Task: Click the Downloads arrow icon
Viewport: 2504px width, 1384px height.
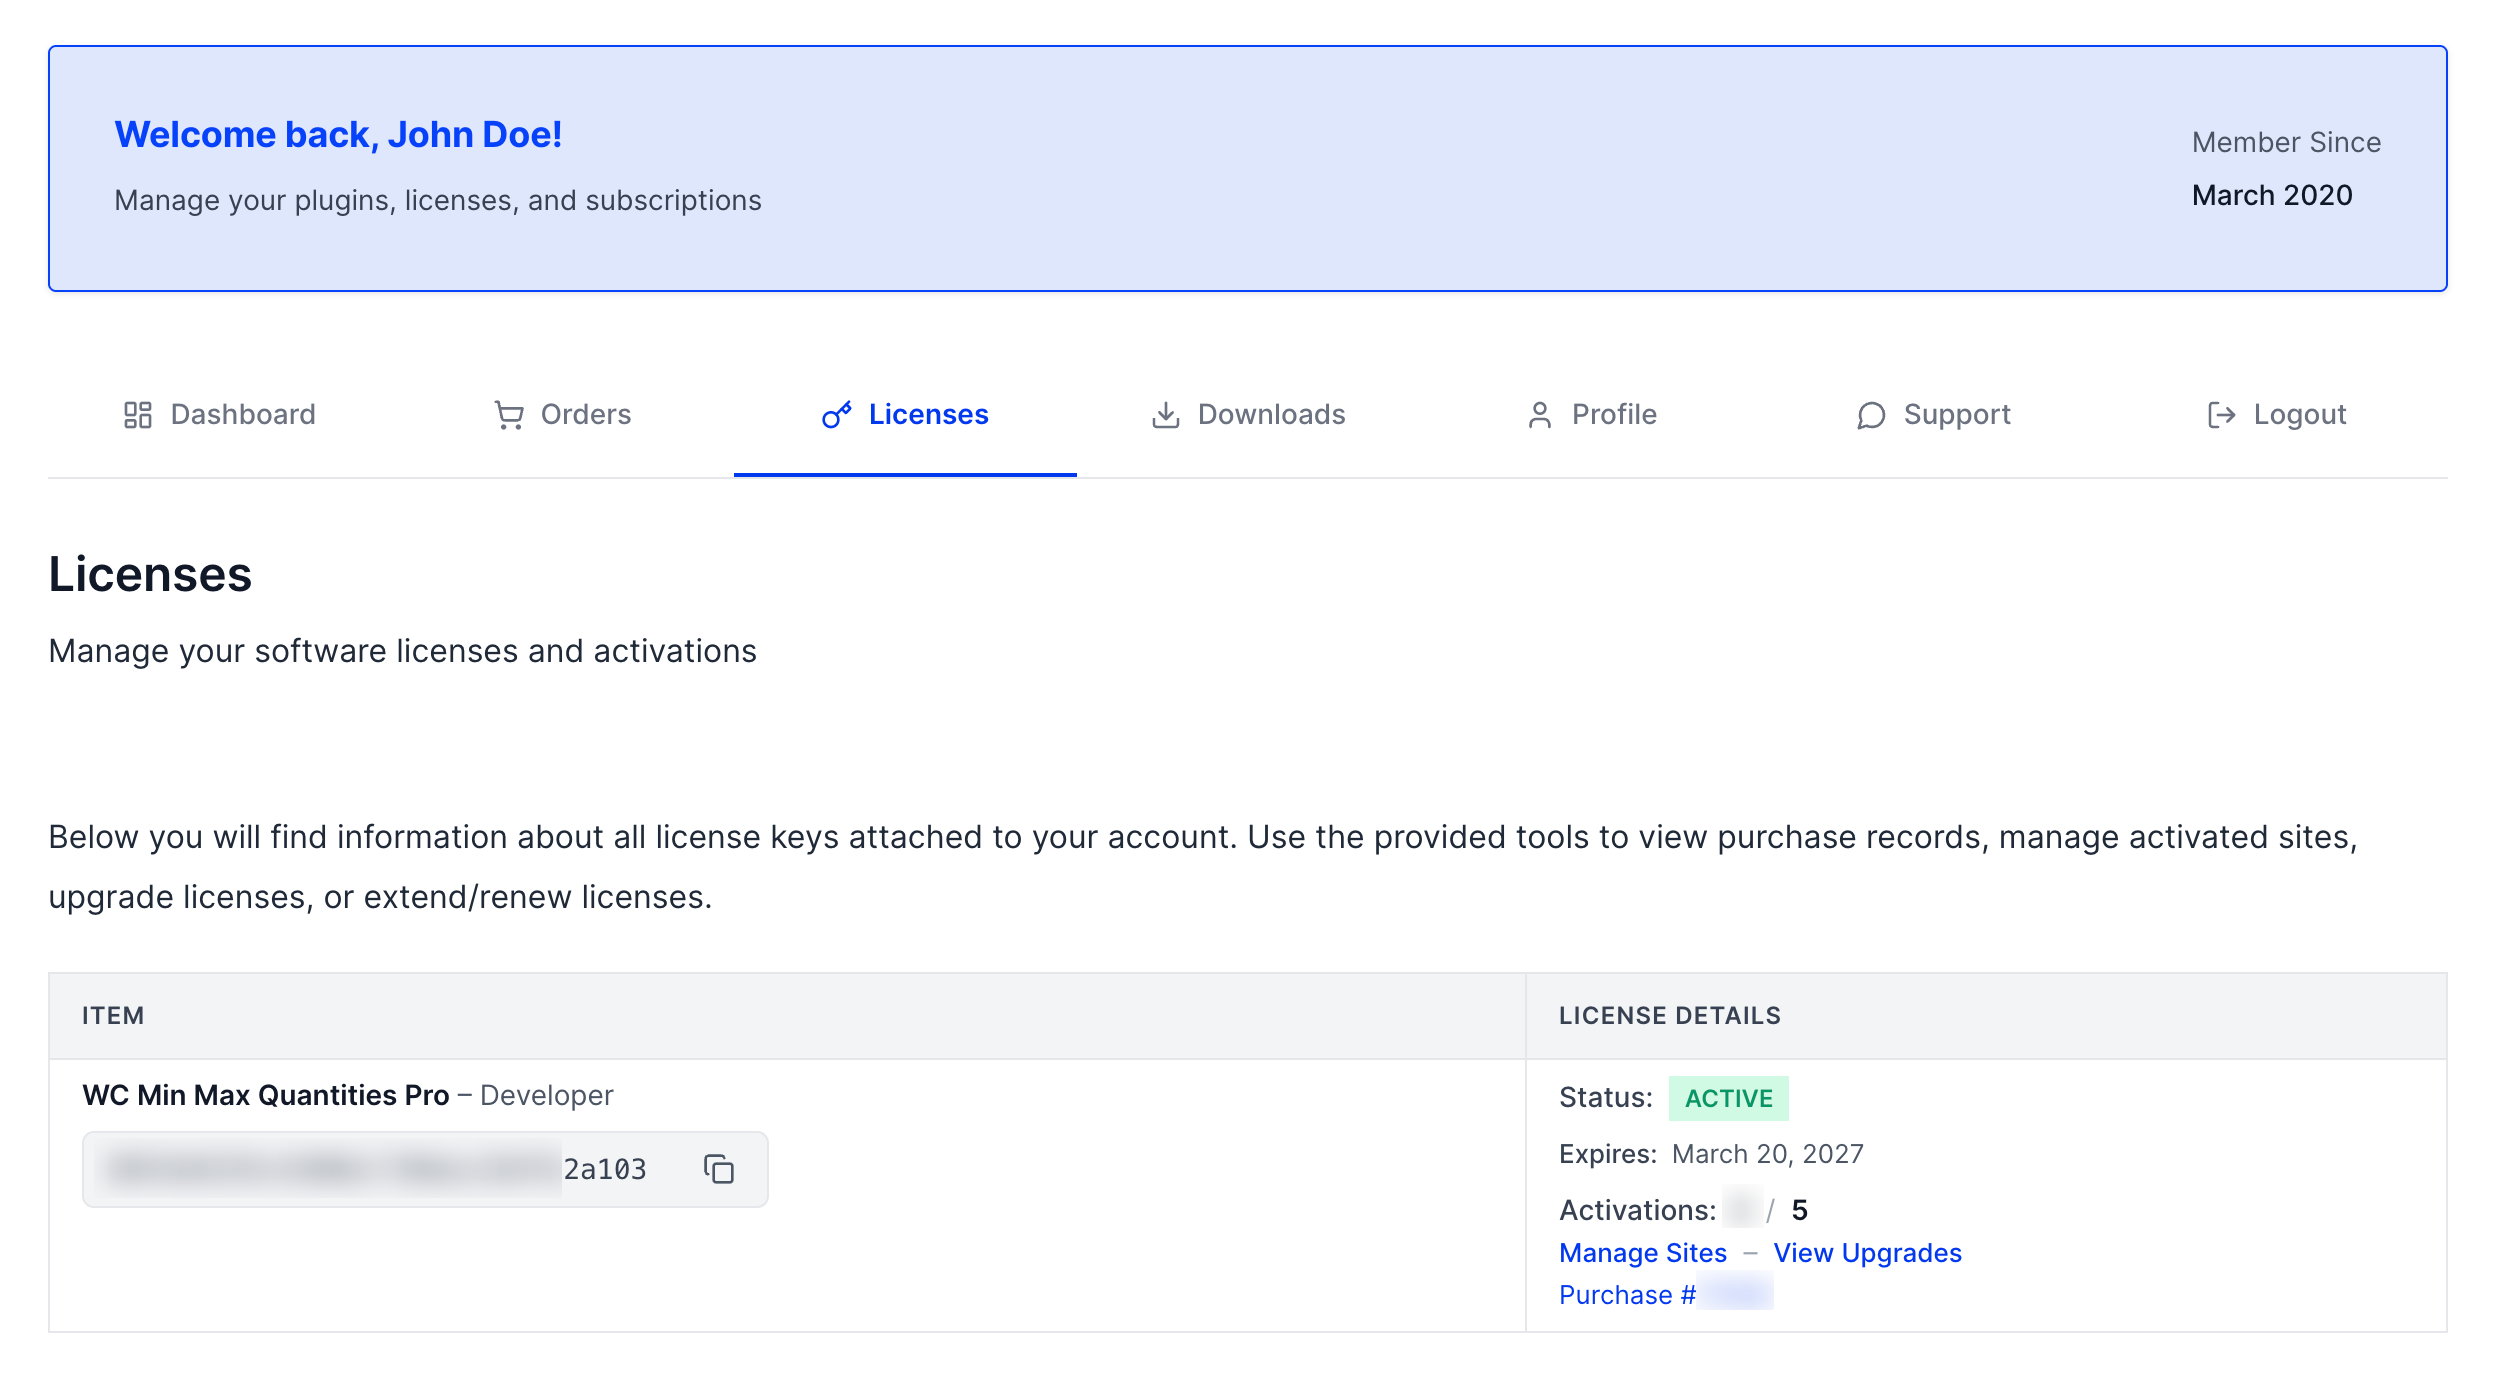Action: pyautogui.click(x=1165, y=415)
